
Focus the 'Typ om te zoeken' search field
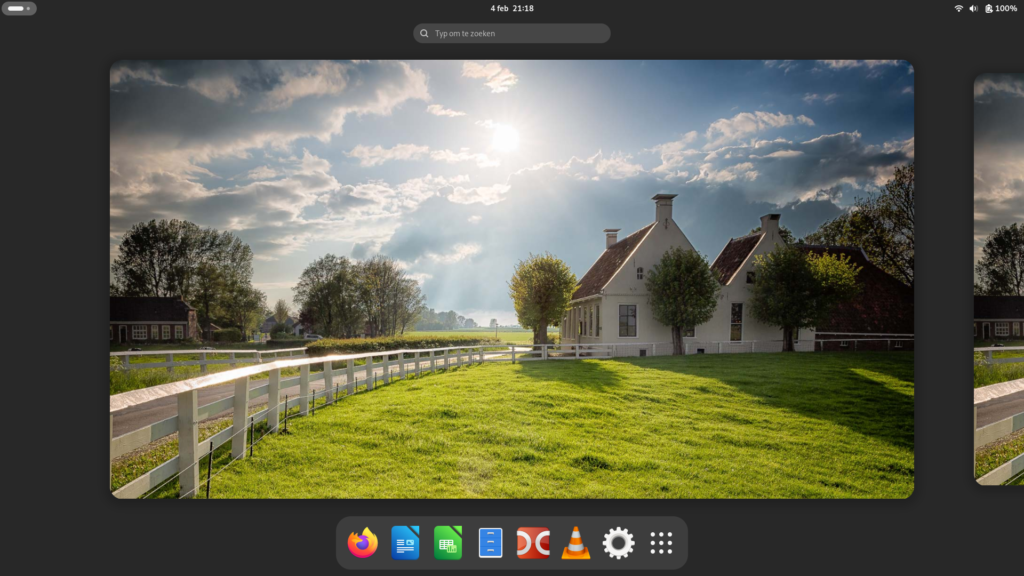(x=520, y=33)
